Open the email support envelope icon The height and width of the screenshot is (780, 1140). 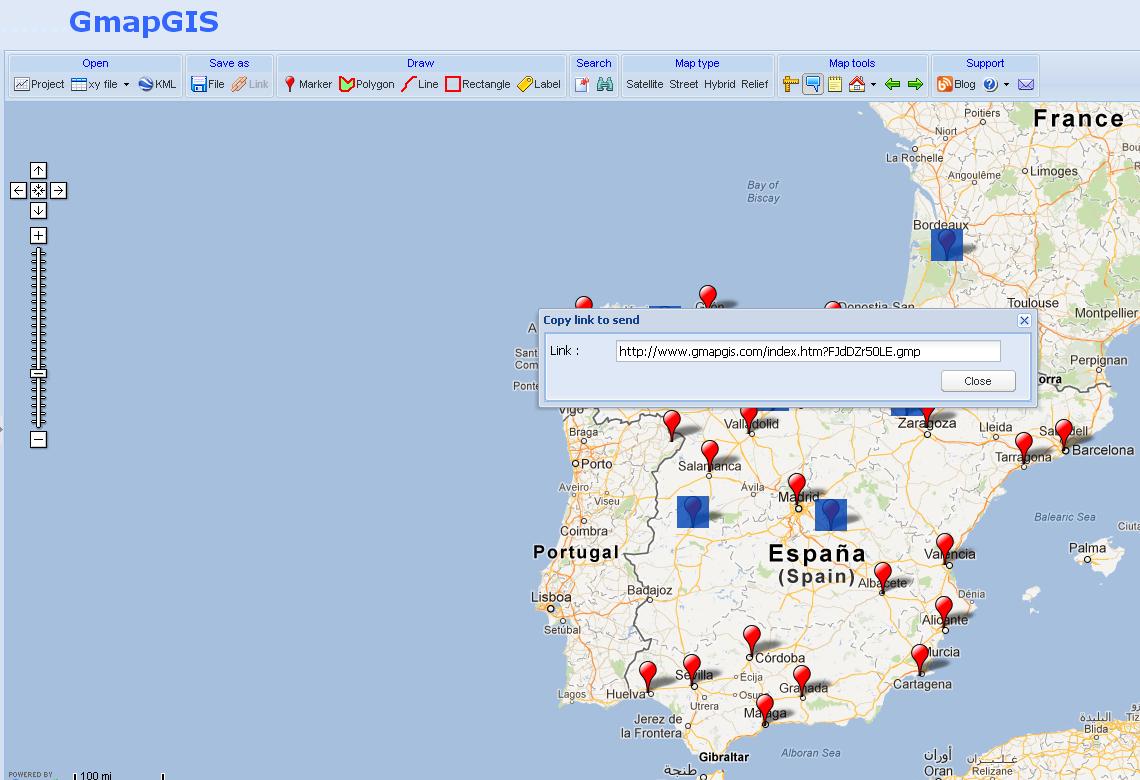1024,85
